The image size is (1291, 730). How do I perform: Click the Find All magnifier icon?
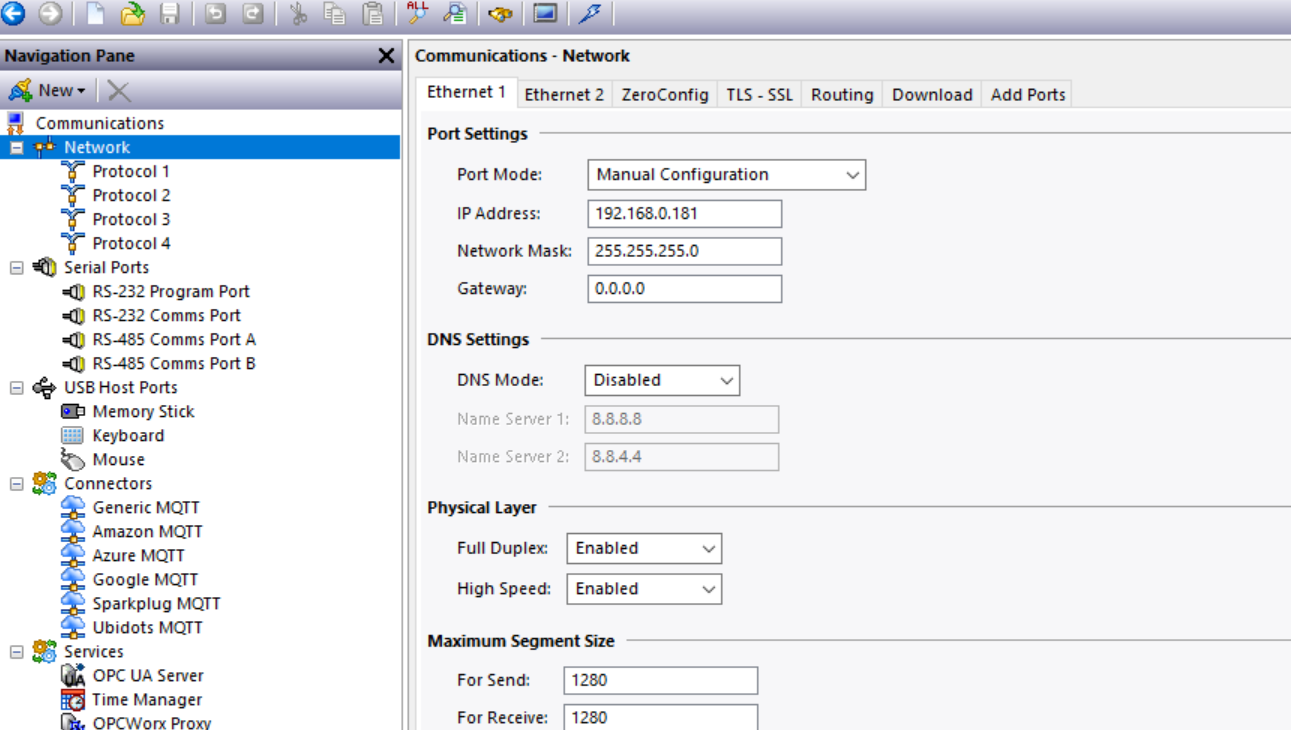click(x=417, y=13)
